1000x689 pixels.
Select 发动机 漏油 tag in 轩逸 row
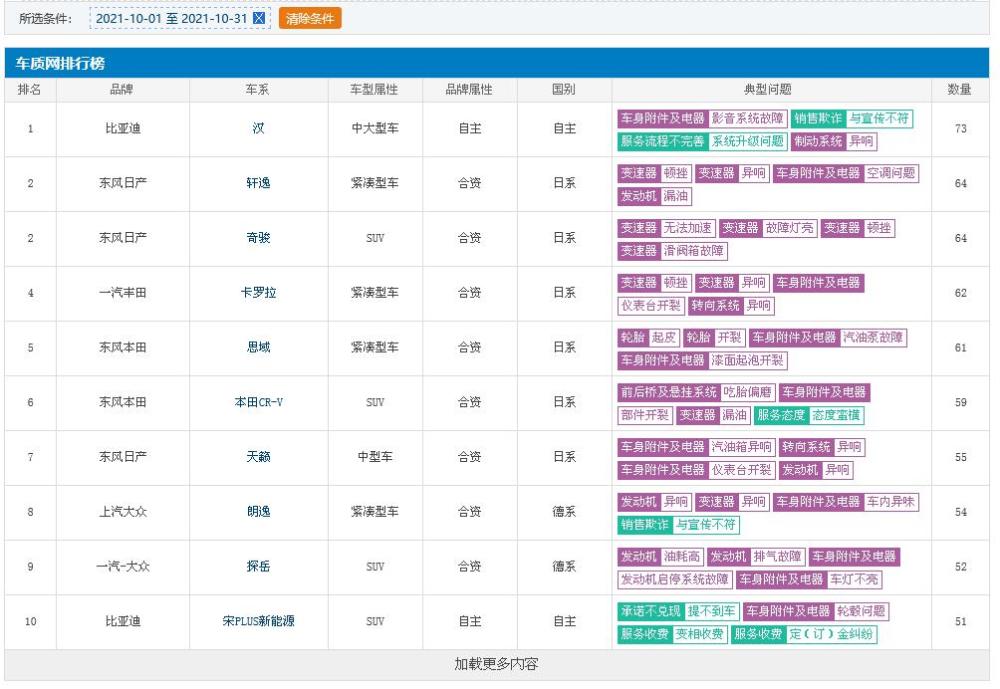655,196
